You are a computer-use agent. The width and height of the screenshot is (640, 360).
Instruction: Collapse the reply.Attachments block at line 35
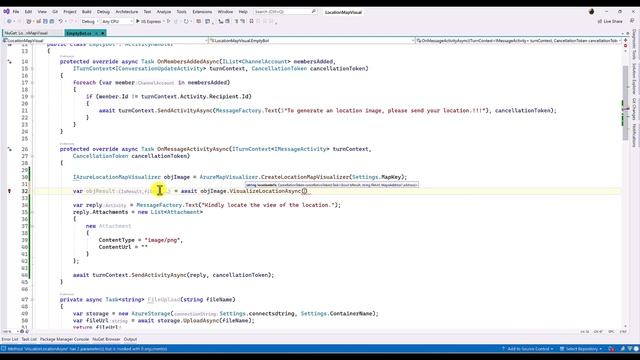pos(32,212)
